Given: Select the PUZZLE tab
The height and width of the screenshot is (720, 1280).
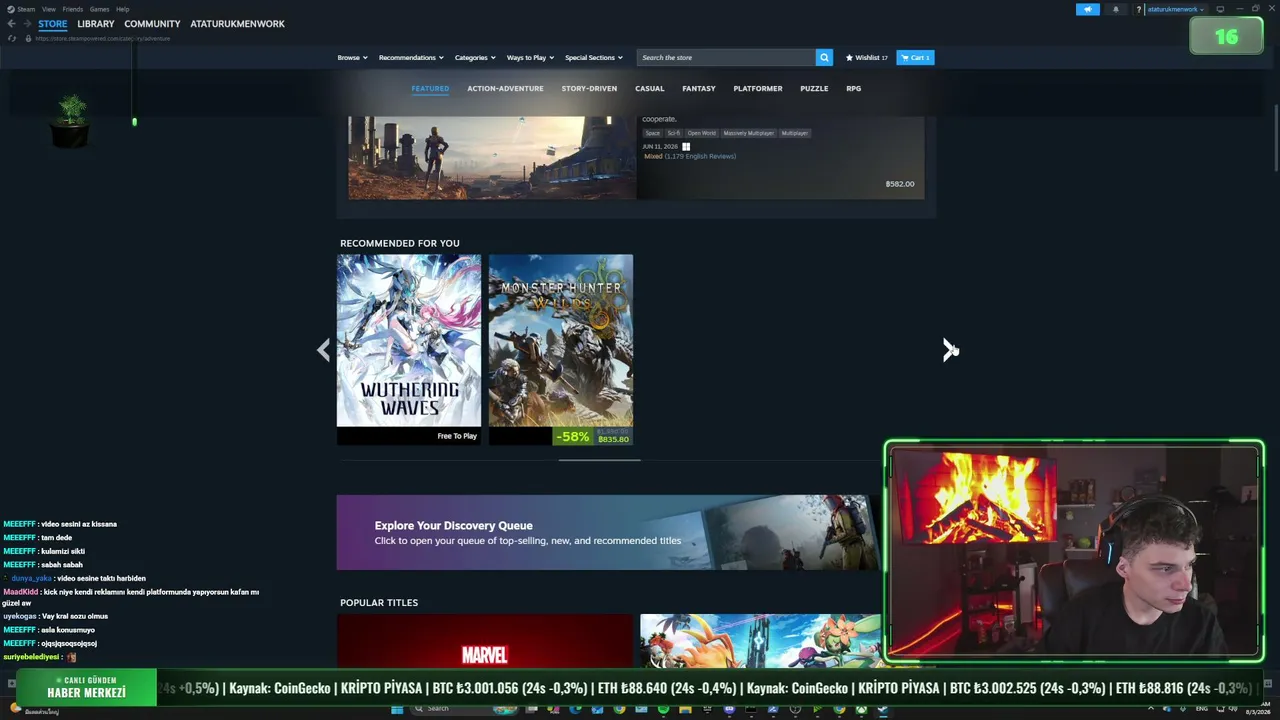Looking at the screenshot, I should (x=814, y=88).
